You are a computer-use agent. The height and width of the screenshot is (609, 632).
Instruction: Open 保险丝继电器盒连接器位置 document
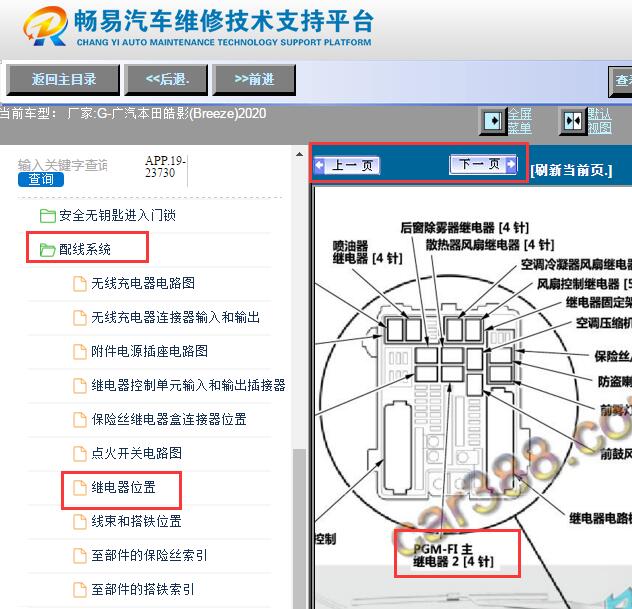click(168, 420)
